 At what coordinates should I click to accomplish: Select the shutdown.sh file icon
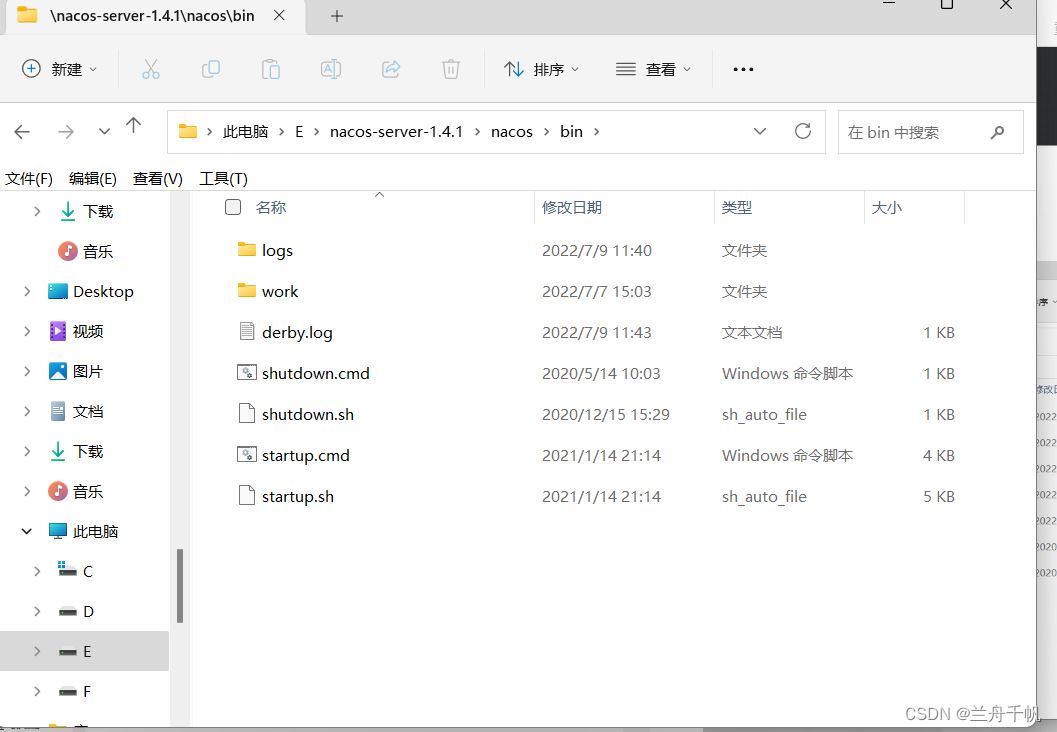[x=247, y=414]
